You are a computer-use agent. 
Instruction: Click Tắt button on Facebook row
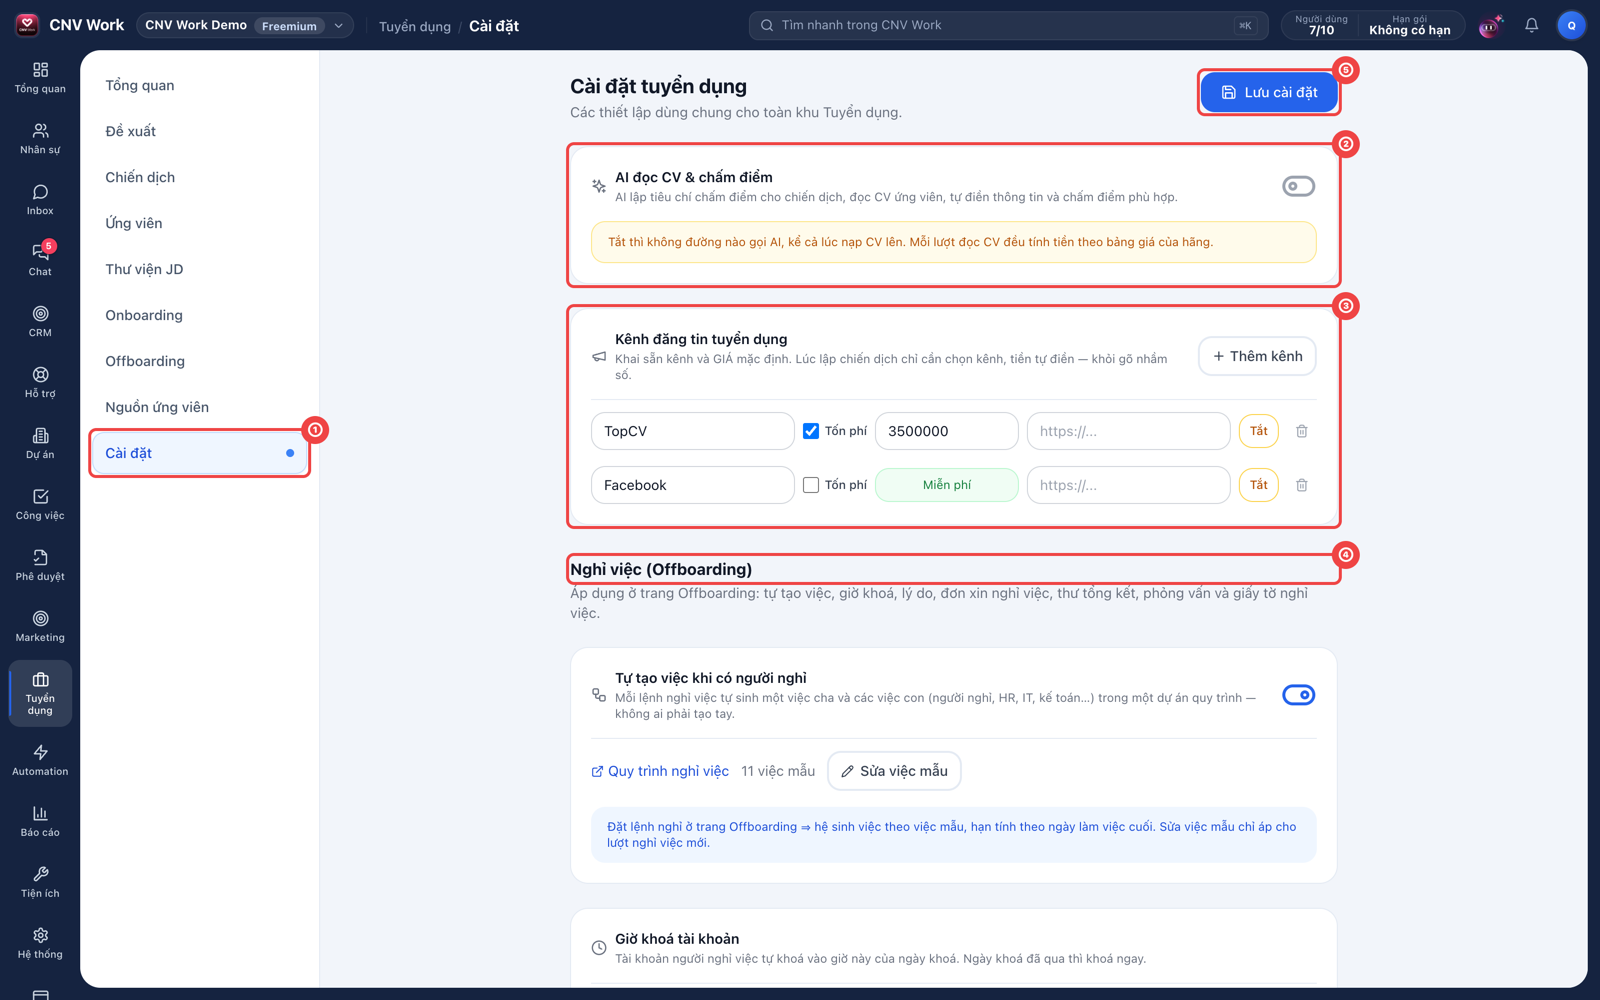(1258, 485)
